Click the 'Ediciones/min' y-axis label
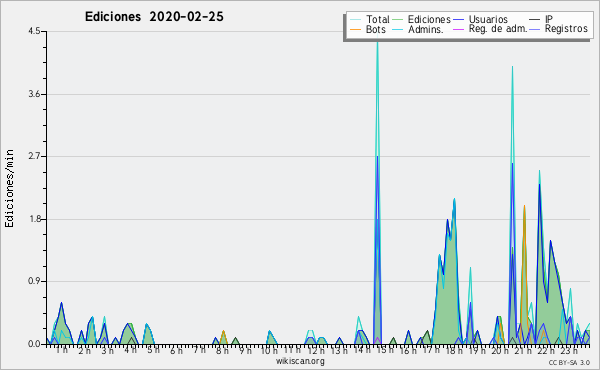Screen dimensions: 600x370 [9, 188]
